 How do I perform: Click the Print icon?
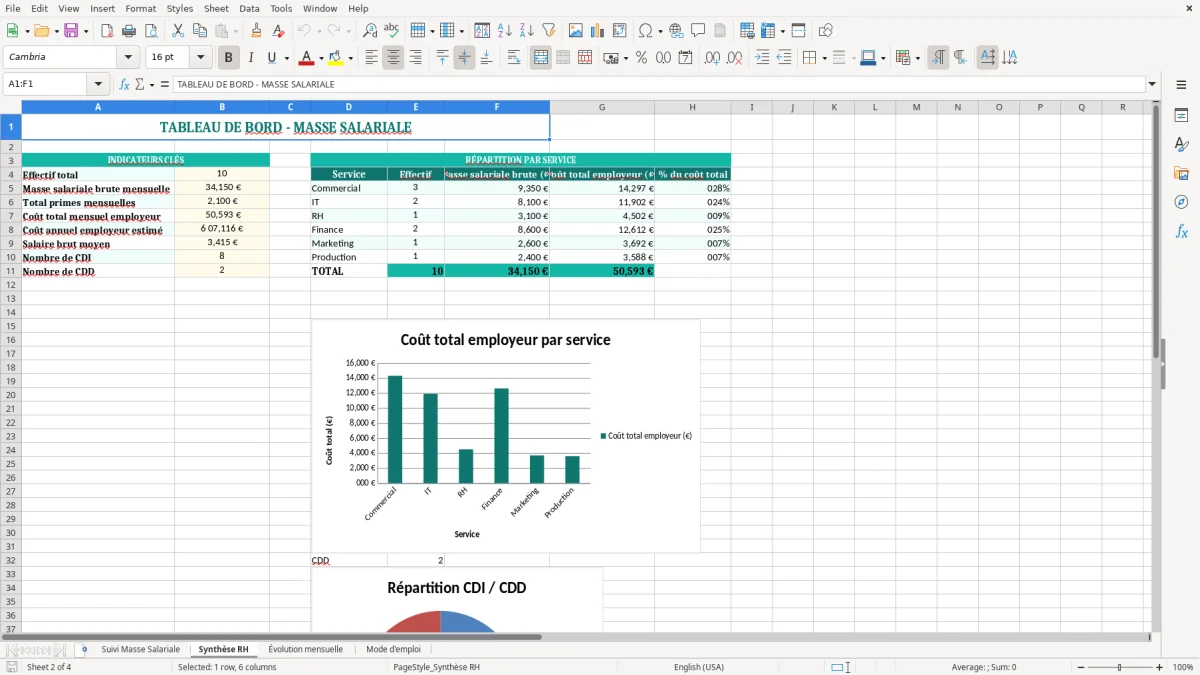point(129,31)
